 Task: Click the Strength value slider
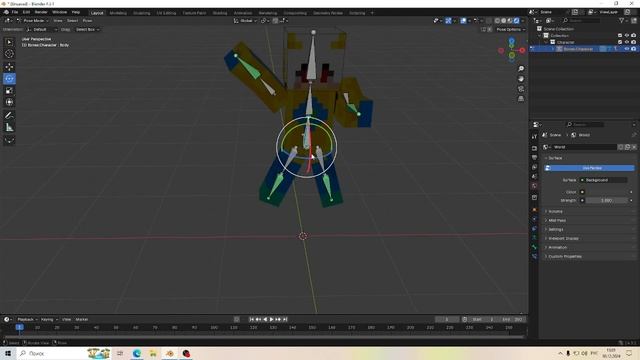tap(607, 200)
